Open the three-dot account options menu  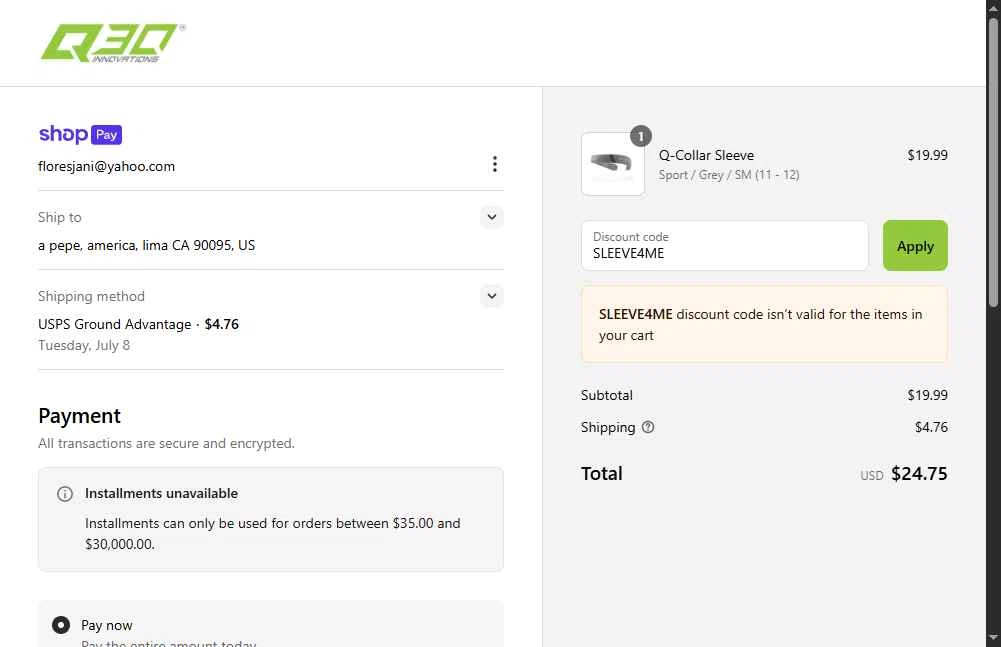[x=495, y=164]
